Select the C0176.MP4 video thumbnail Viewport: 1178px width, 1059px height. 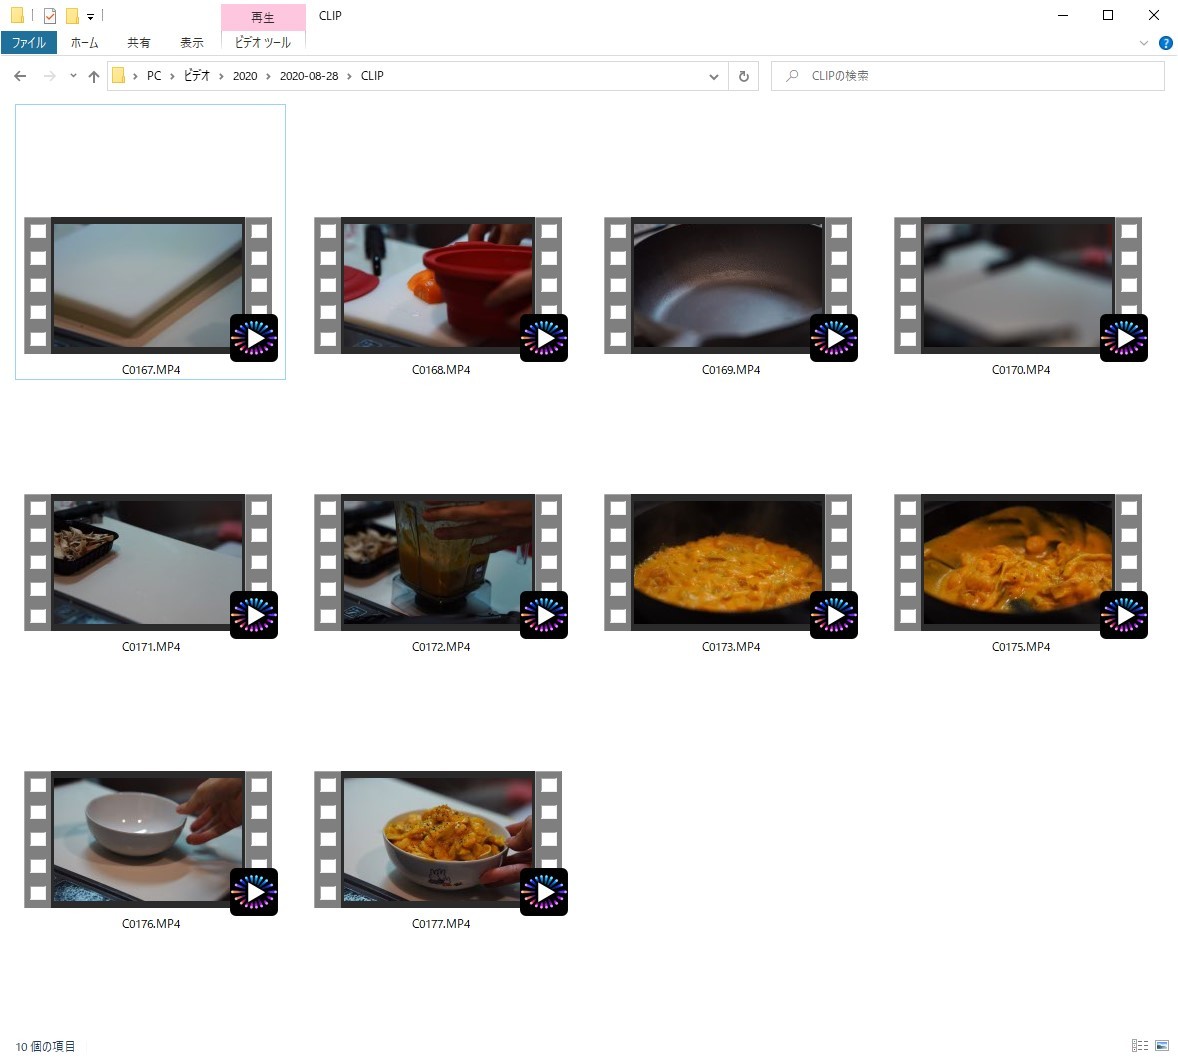pyautogui.click(x=148, y=840)
